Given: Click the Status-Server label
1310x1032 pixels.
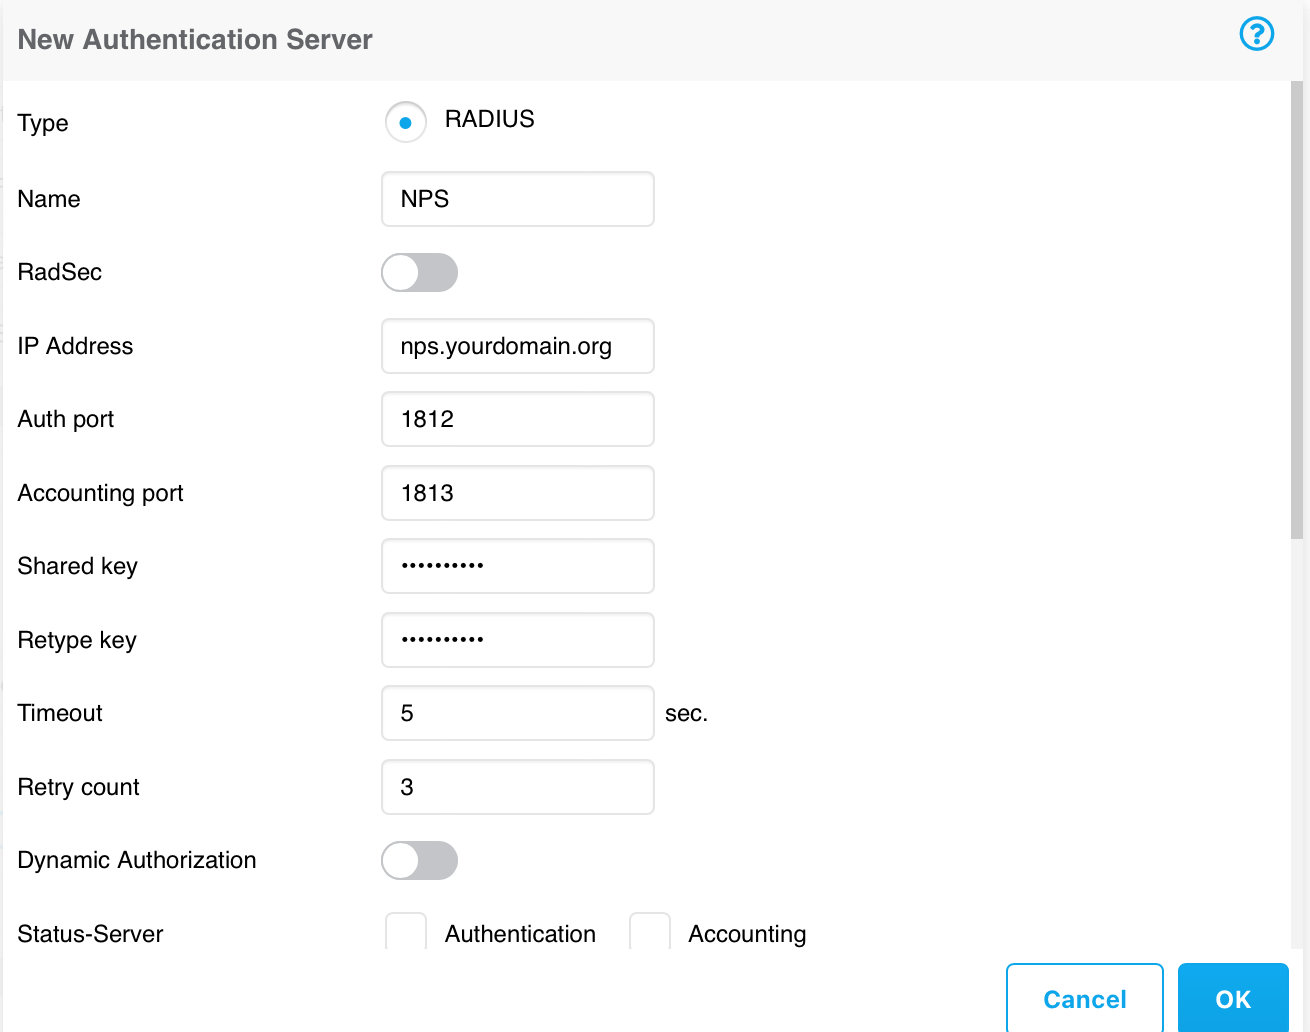Looking at the screenshot, I should tap(90, 934).
